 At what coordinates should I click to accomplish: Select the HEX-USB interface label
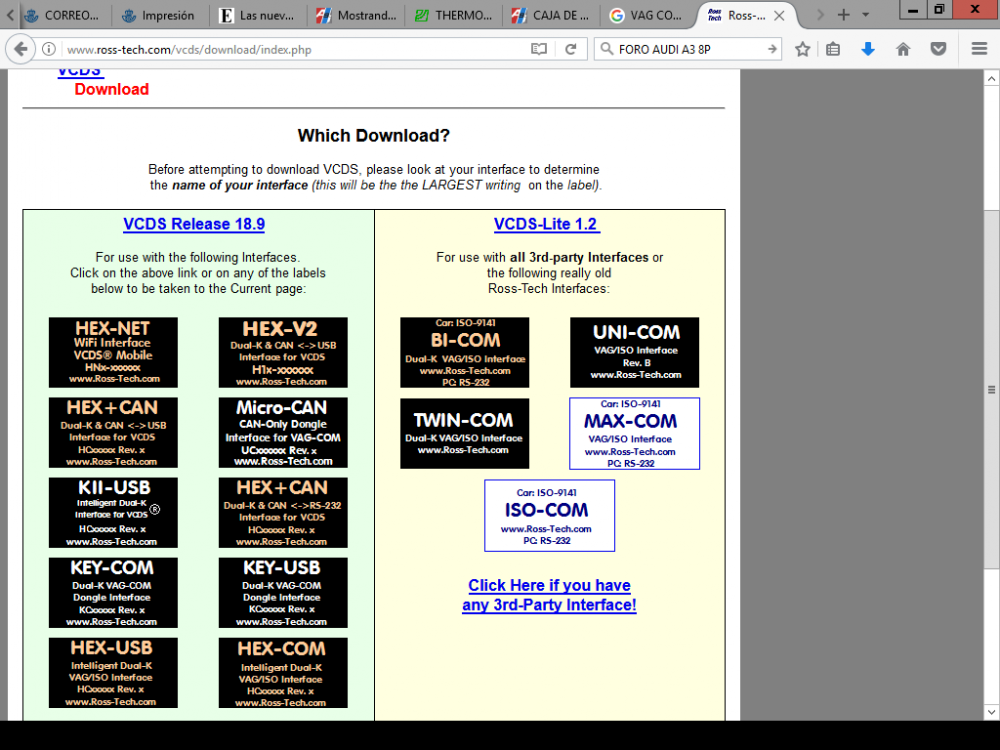click(x=113, y=673)
